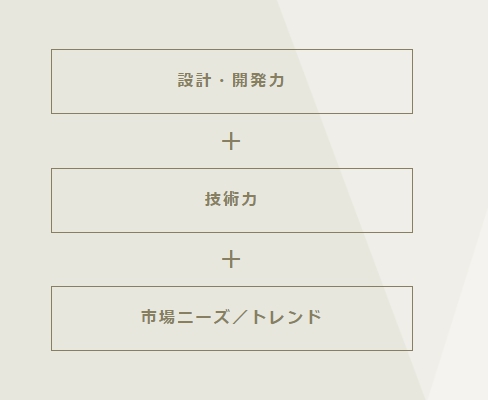488x400 pixels.
Task: Click empty left area inside 市場ニーズ/トレンド box
Action: [96, 318]
